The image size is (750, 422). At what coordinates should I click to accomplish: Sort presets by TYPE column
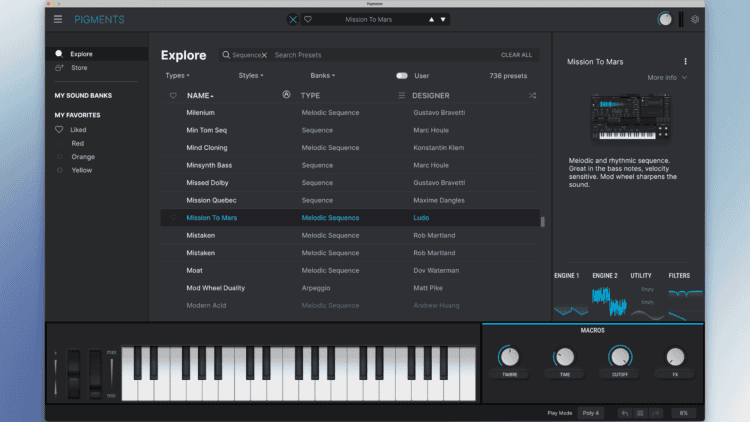310,96
